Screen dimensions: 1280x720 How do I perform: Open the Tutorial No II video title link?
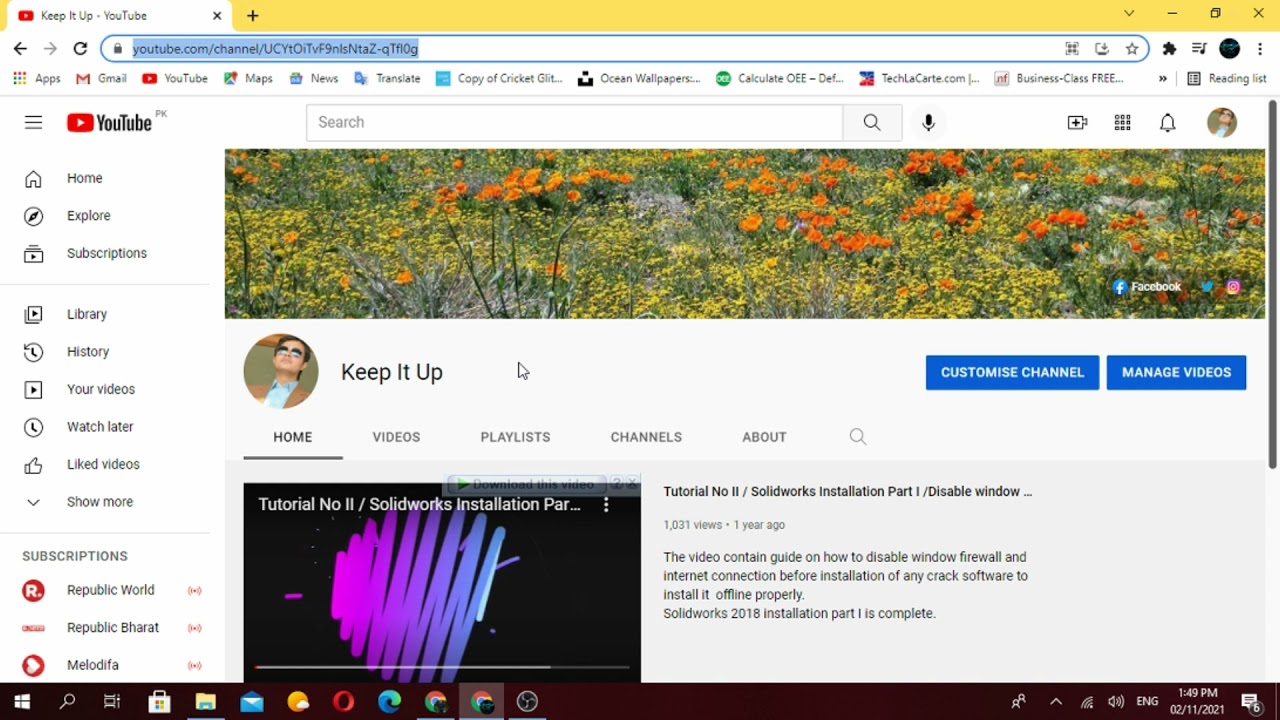847,491
